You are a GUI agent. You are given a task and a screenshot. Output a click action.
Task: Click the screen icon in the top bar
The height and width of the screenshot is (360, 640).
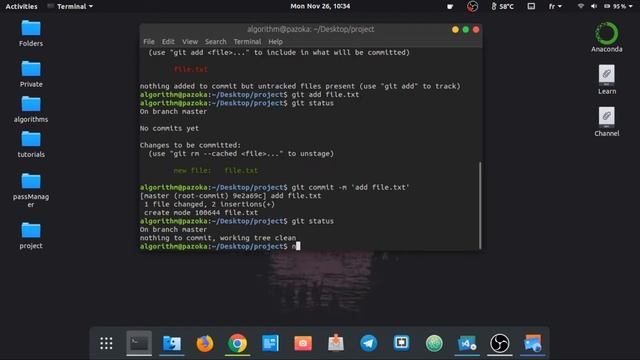531,6
